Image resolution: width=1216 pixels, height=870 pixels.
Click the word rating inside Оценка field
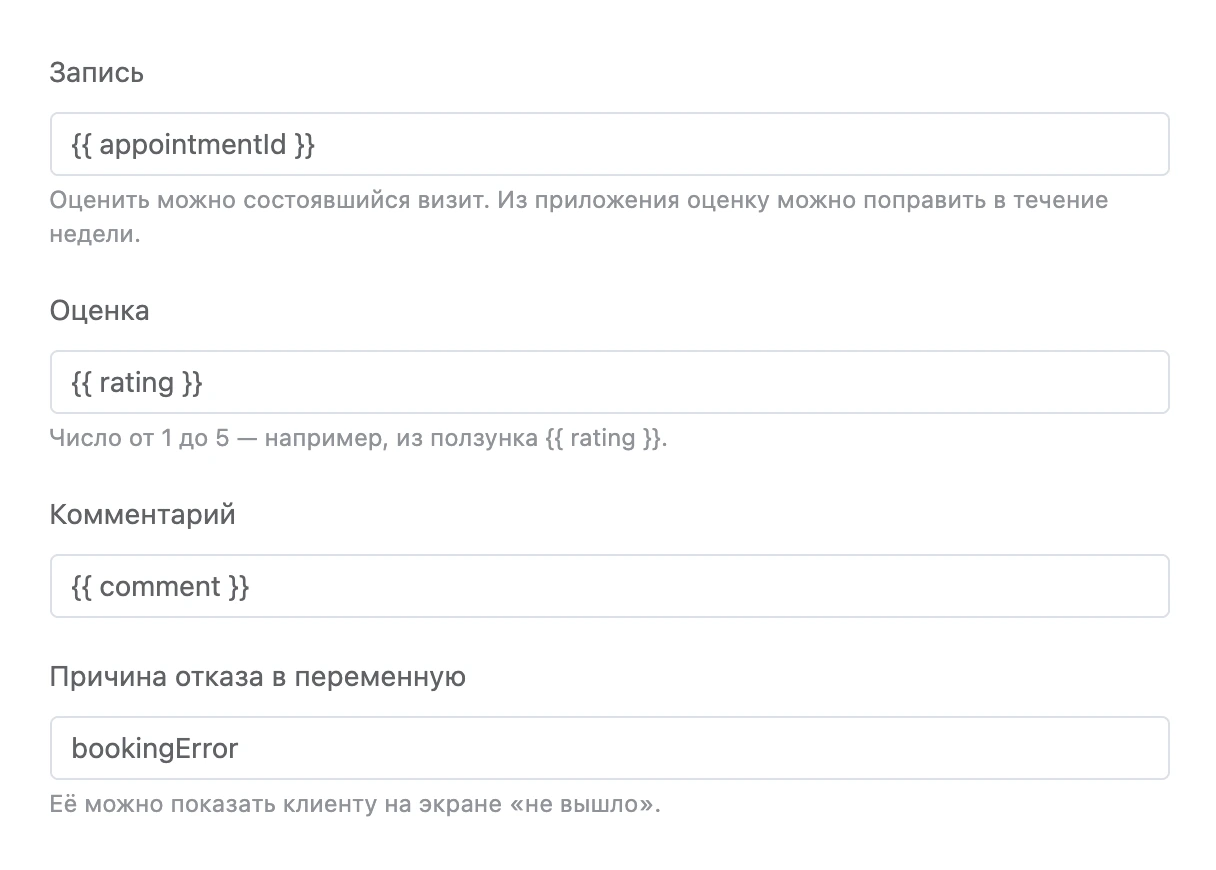pyautogui.click(x=137, y=383)
